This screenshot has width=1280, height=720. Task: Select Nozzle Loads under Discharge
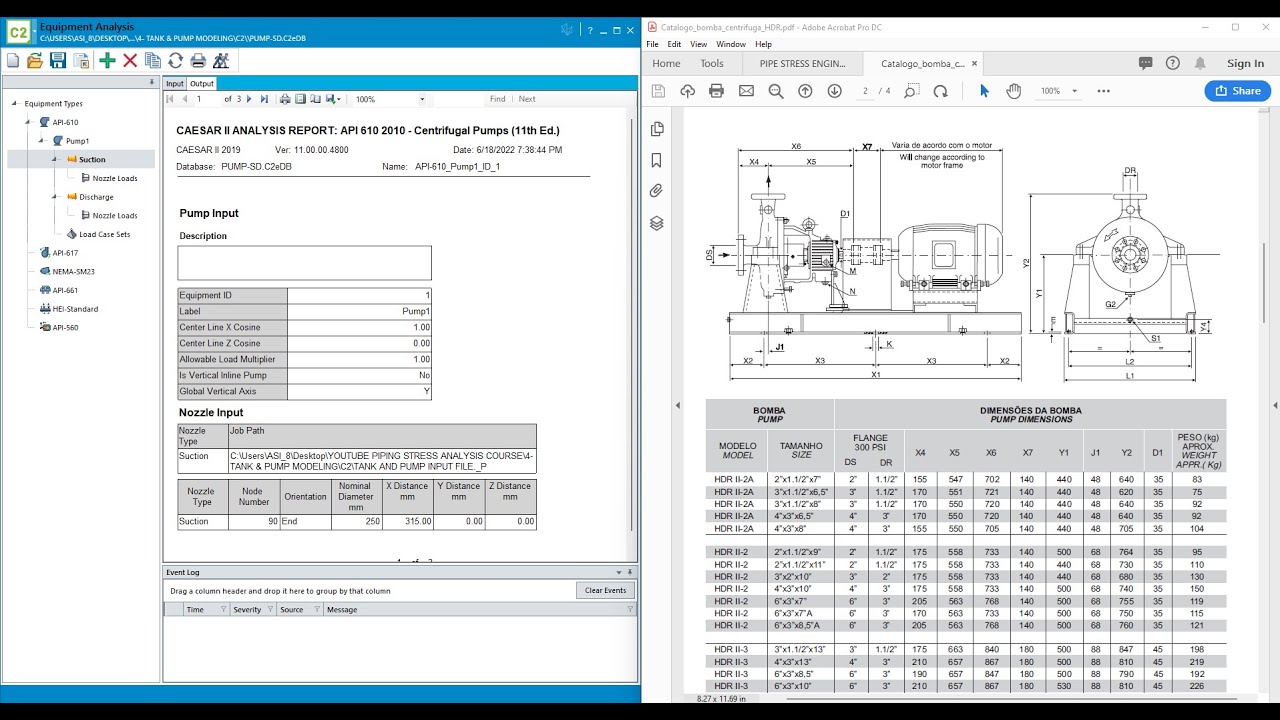(x=115, y=215)
